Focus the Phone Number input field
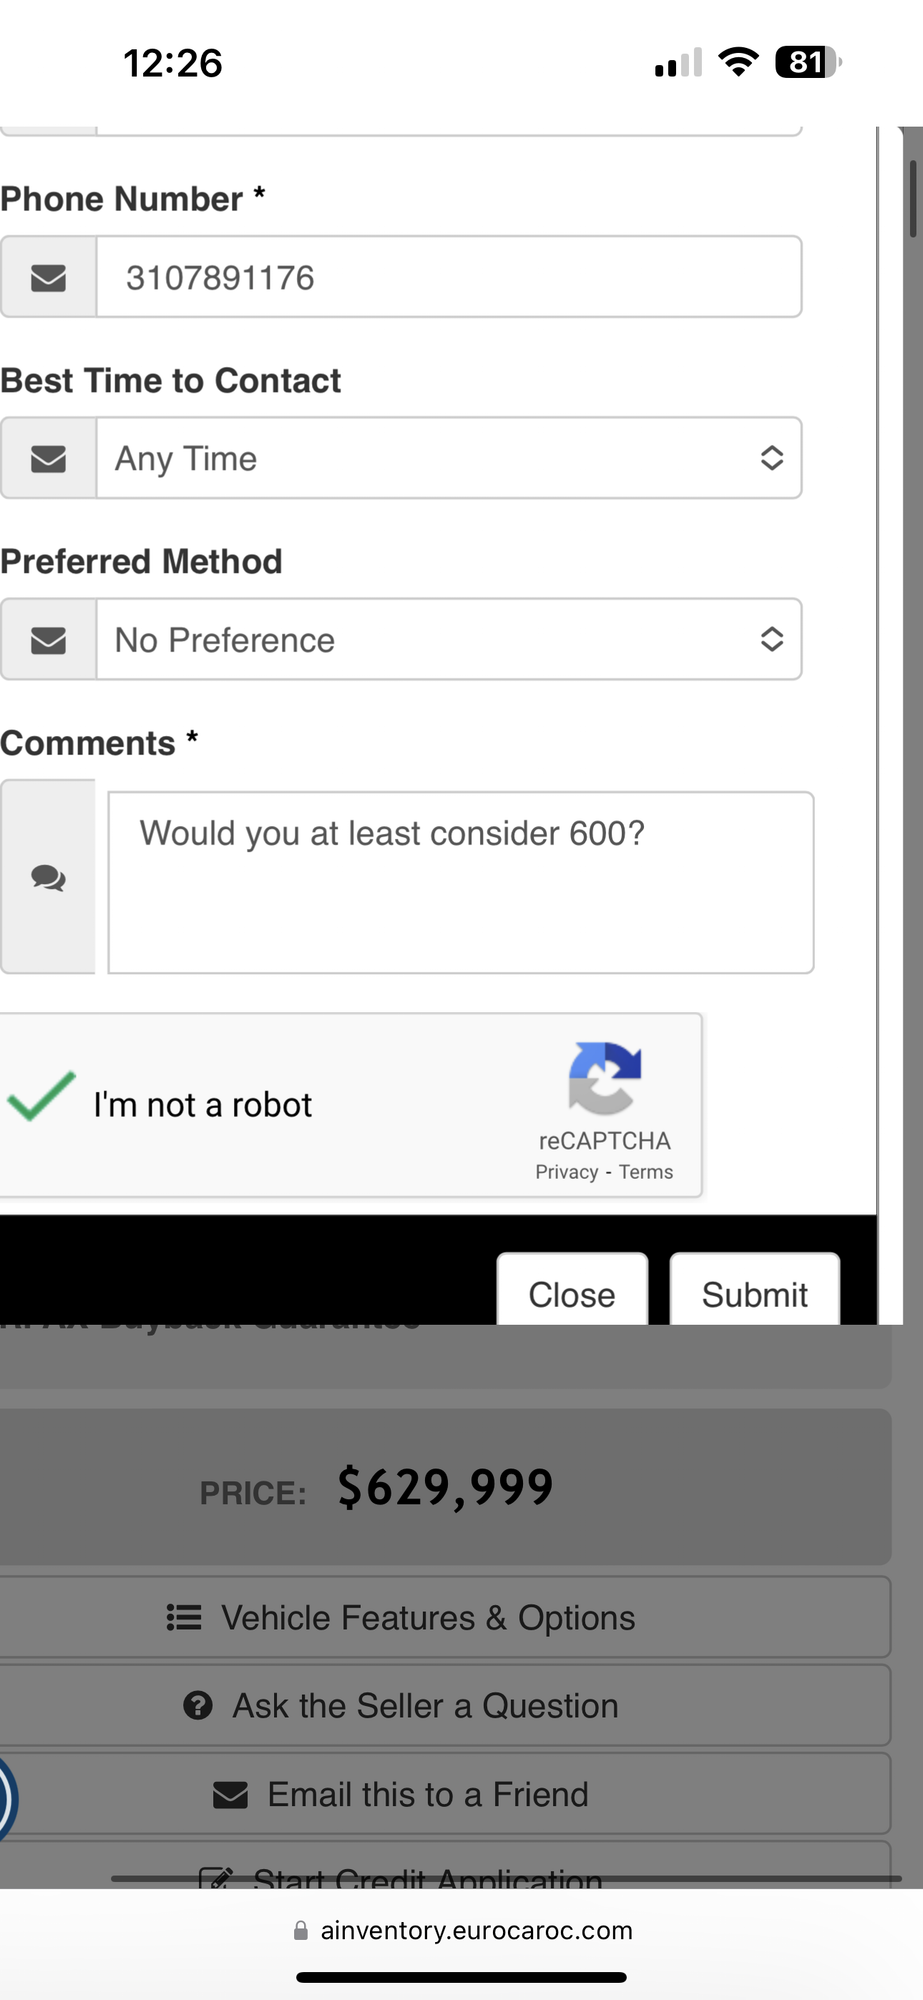 click(x=448, y=277)
